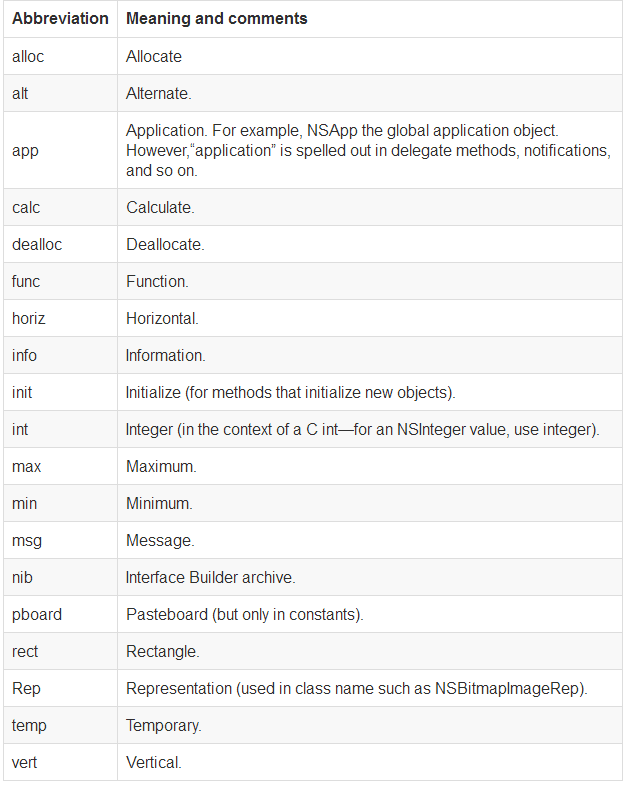The width and height of the screenshot is (626, 787).
Task: Select the "func" abbreviation cell
Action: pos(27,281)
